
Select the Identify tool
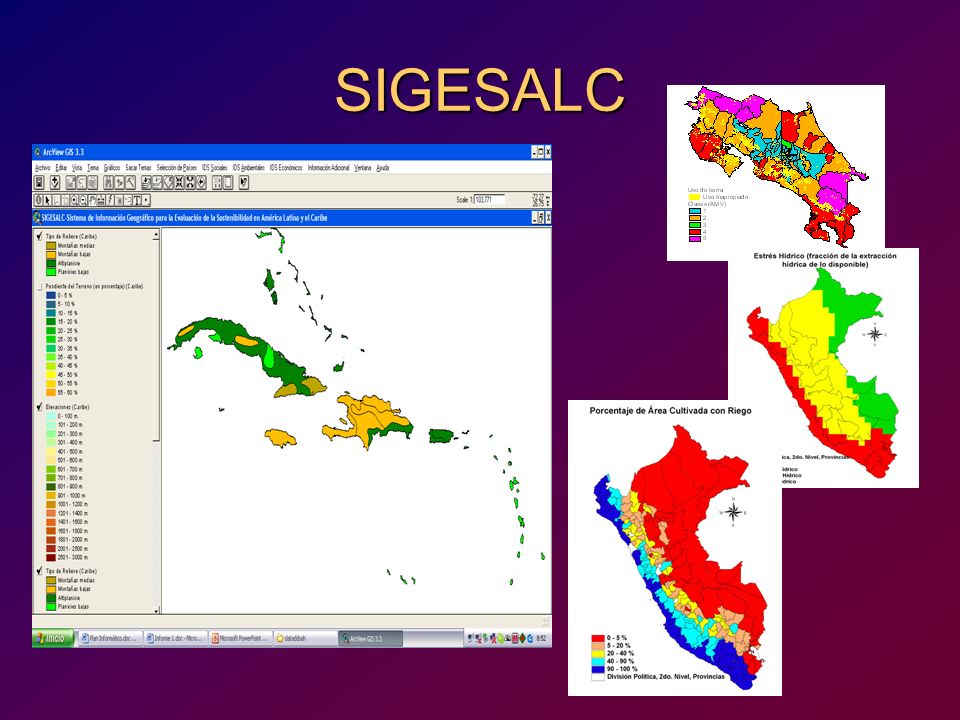click(x=39, y=200)
